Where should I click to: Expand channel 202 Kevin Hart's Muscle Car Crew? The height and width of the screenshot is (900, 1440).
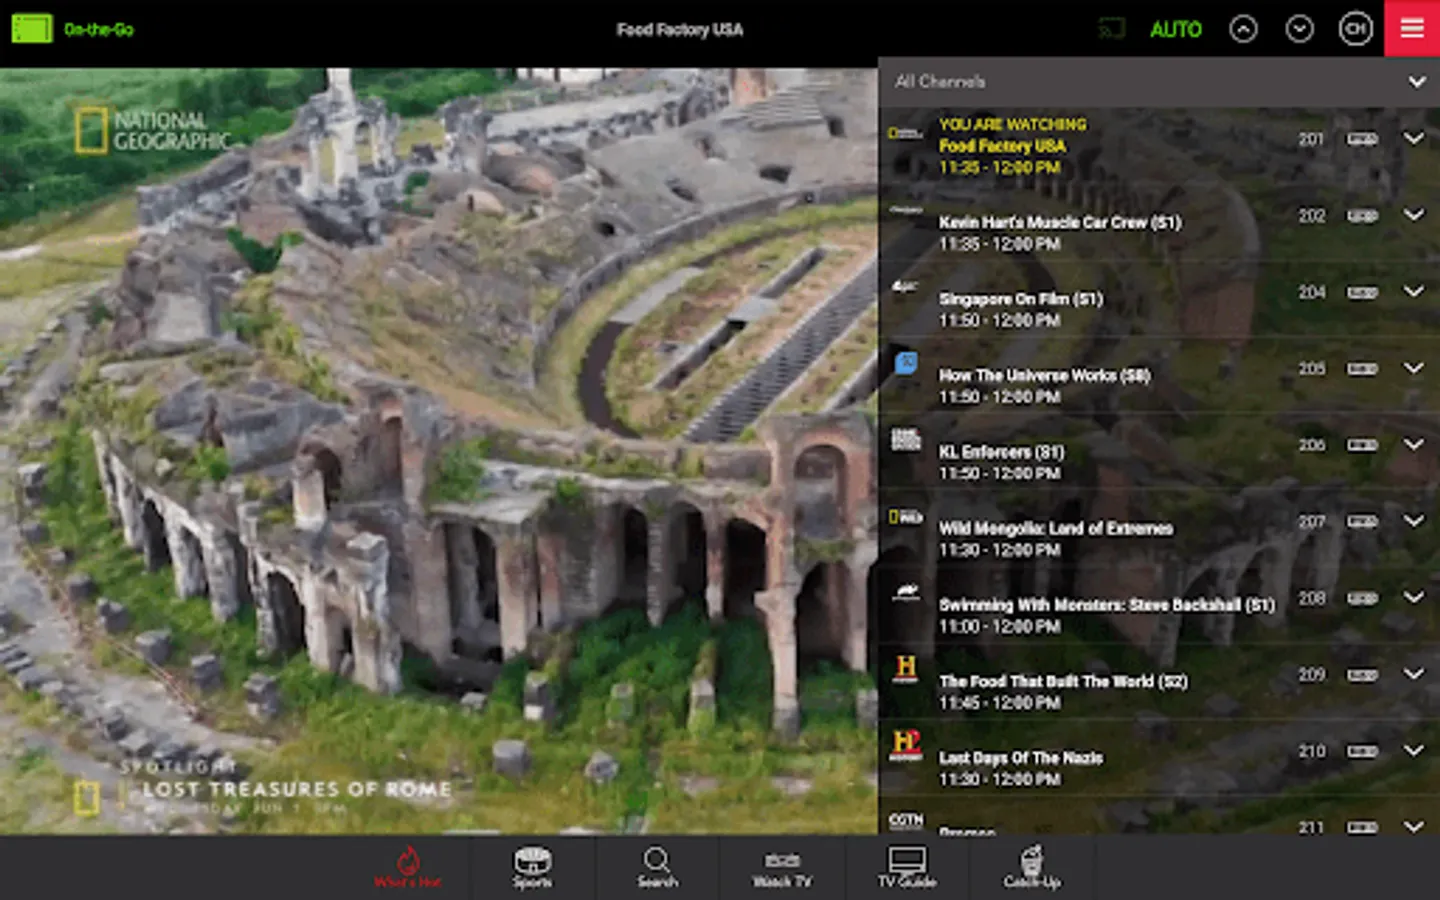point(1413,215)
